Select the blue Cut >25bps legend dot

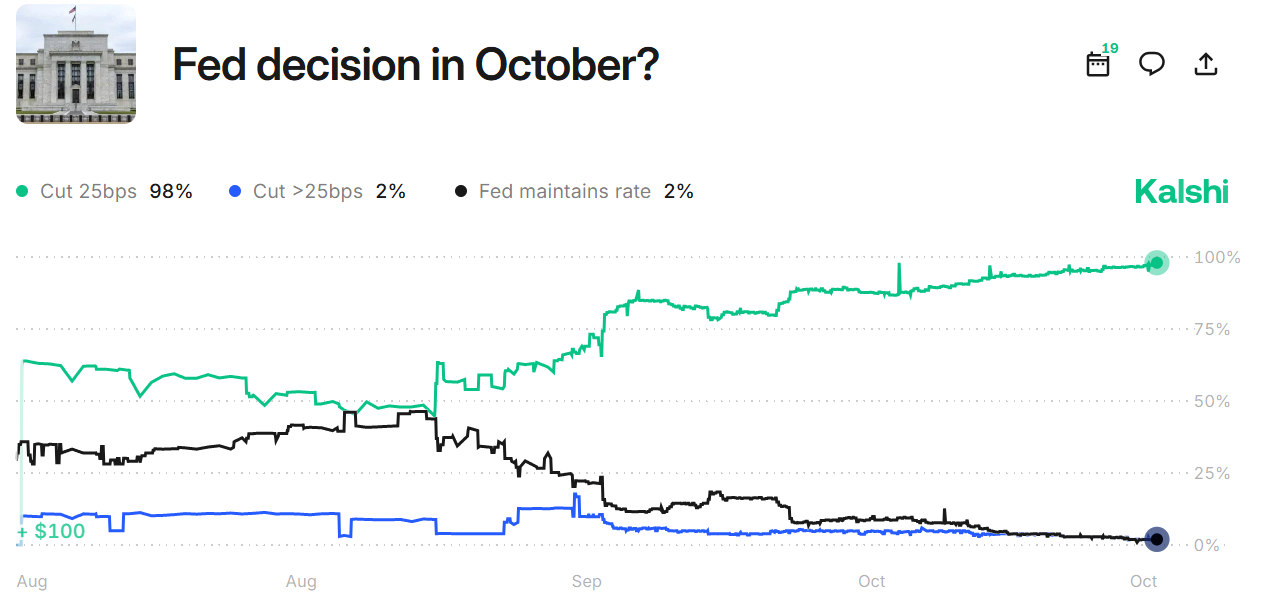click(x=234, y=190)
